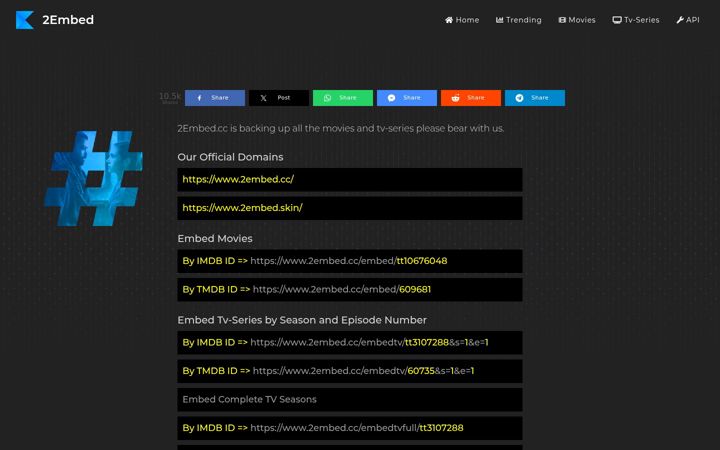The image size is (720, 450).
Task: Share the page via Messenger
Action: tap(407, 98)
